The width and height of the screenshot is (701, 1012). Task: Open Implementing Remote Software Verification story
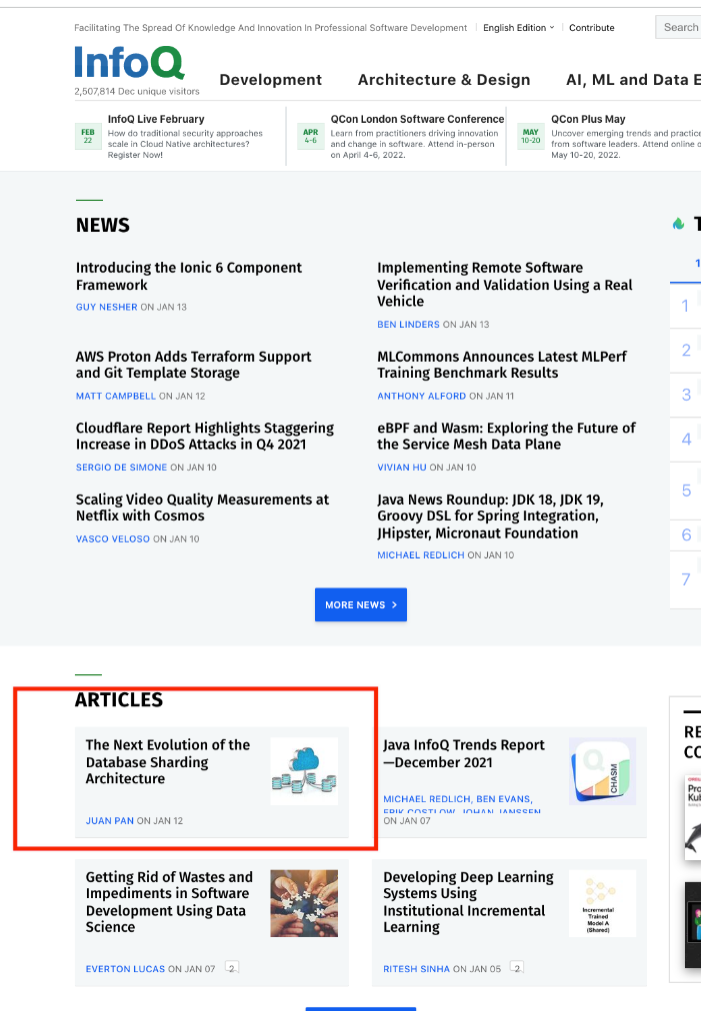pos(505,285)
